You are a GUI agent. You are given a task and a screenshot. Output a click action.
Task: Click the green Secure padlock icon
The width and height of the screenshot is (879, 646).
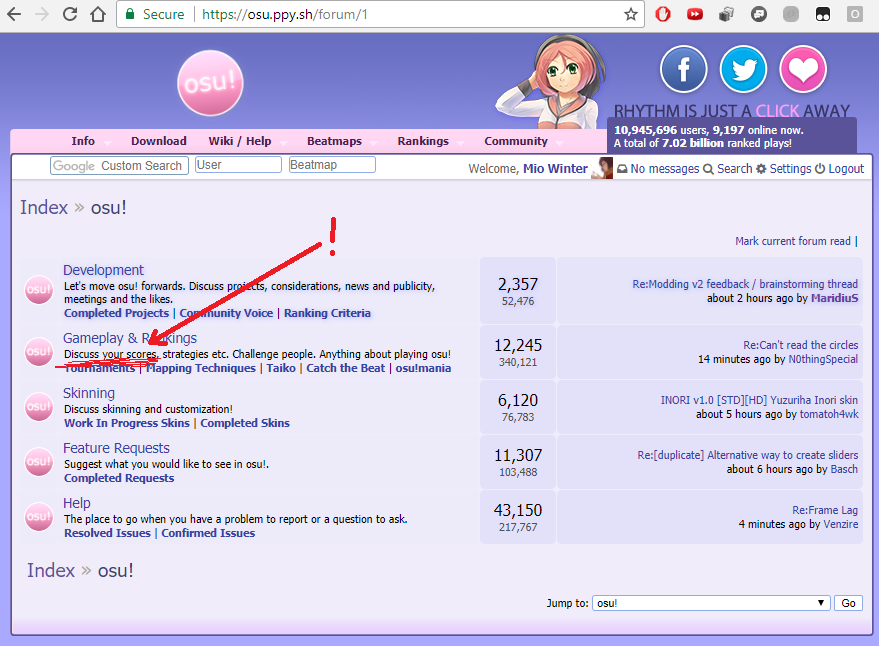pyautogui.click(x=130, y=14)
